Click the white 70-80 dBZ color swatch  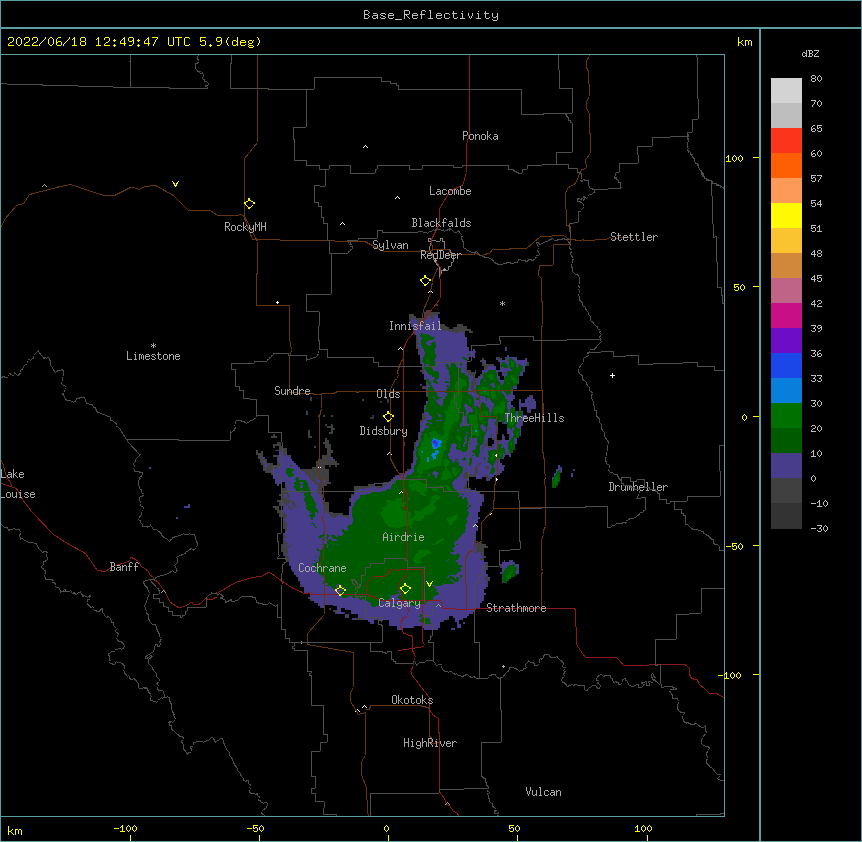(x=786, y=91)
